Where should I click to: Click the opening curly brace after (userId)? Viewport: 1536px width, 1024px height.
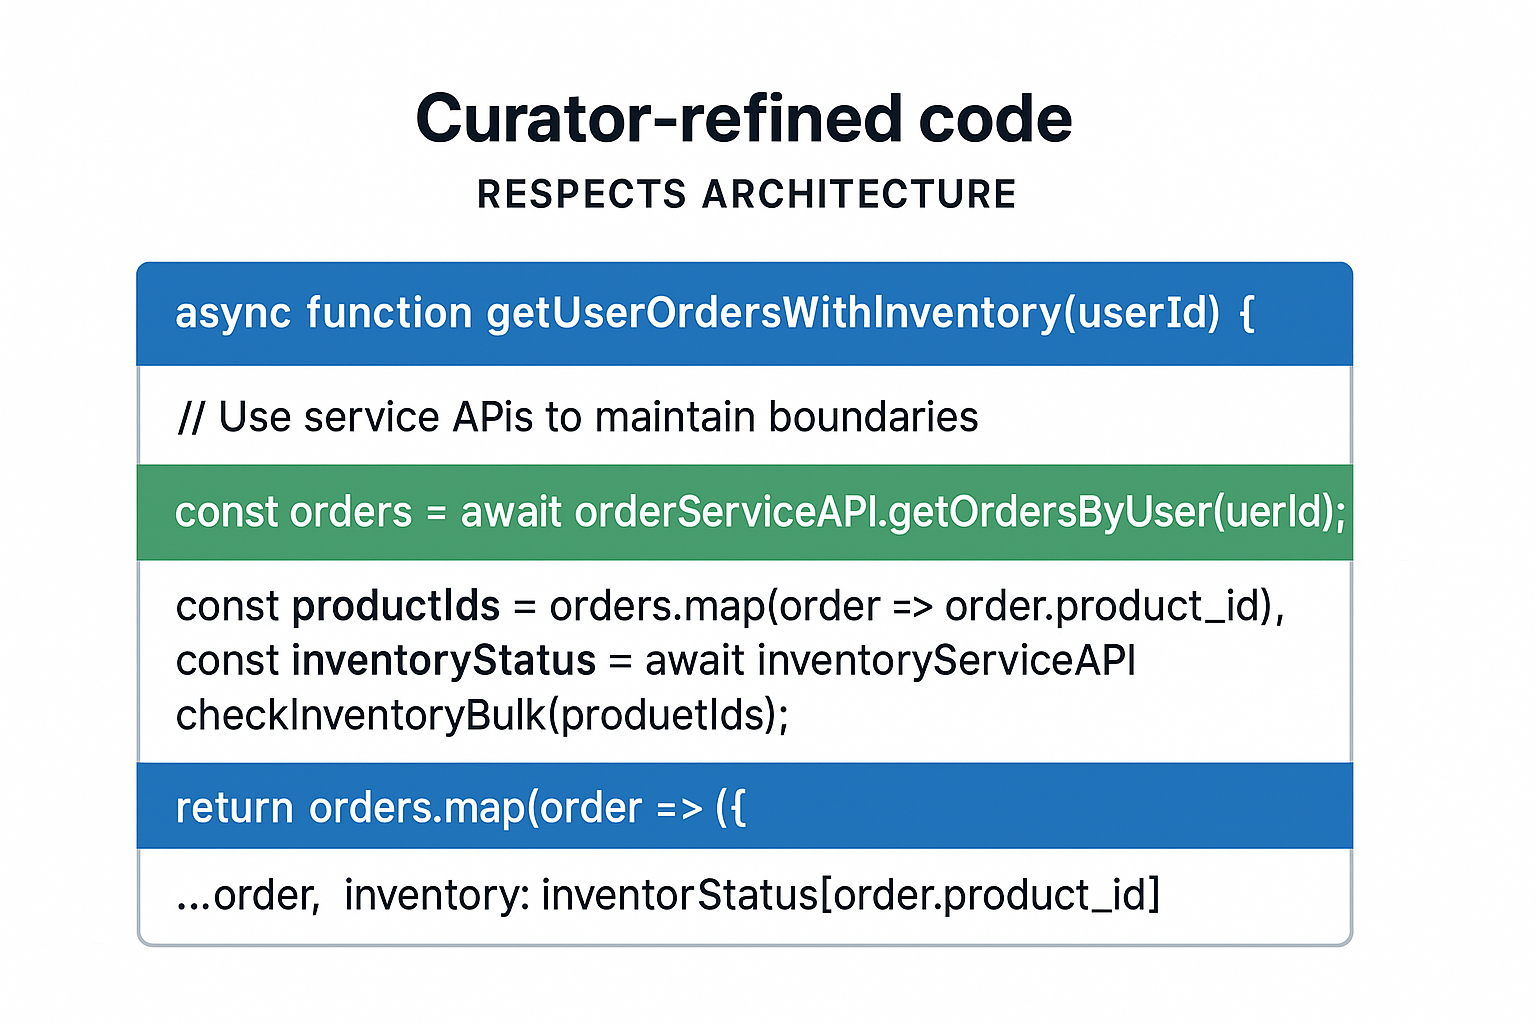pyautogui.click(x=1246, y=314)
